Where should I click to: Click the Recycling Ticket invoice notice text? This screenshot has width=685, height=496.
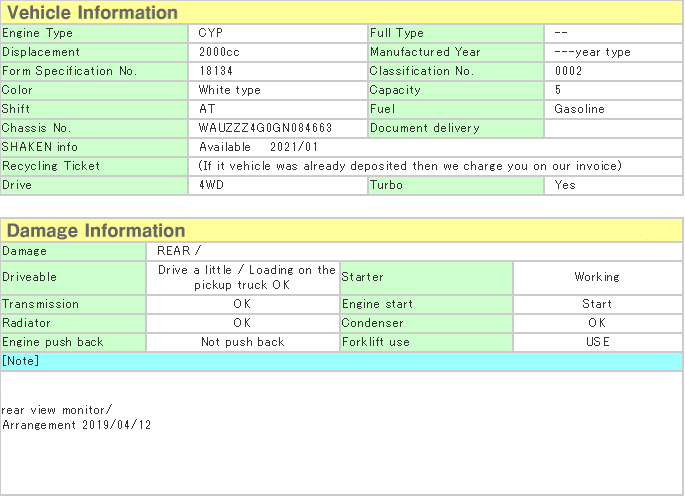coord(410,166)
